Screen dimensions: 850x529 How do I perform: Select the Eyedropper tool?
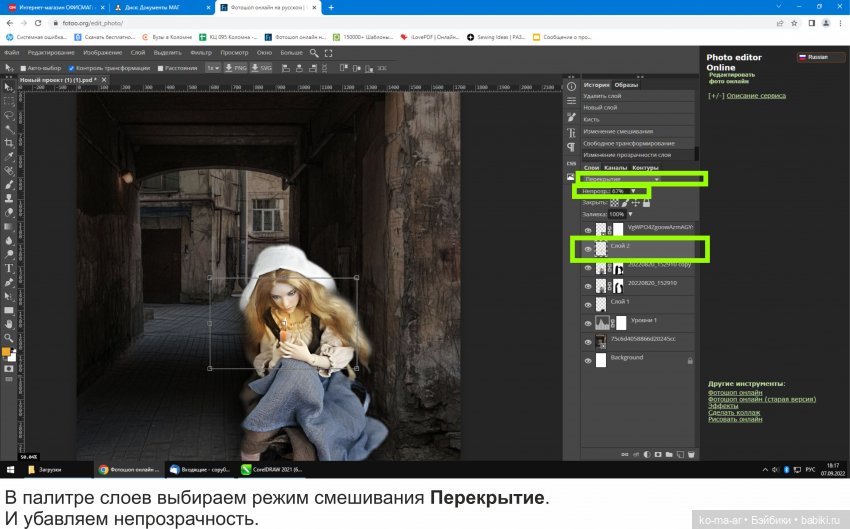(x=9, y=157)
